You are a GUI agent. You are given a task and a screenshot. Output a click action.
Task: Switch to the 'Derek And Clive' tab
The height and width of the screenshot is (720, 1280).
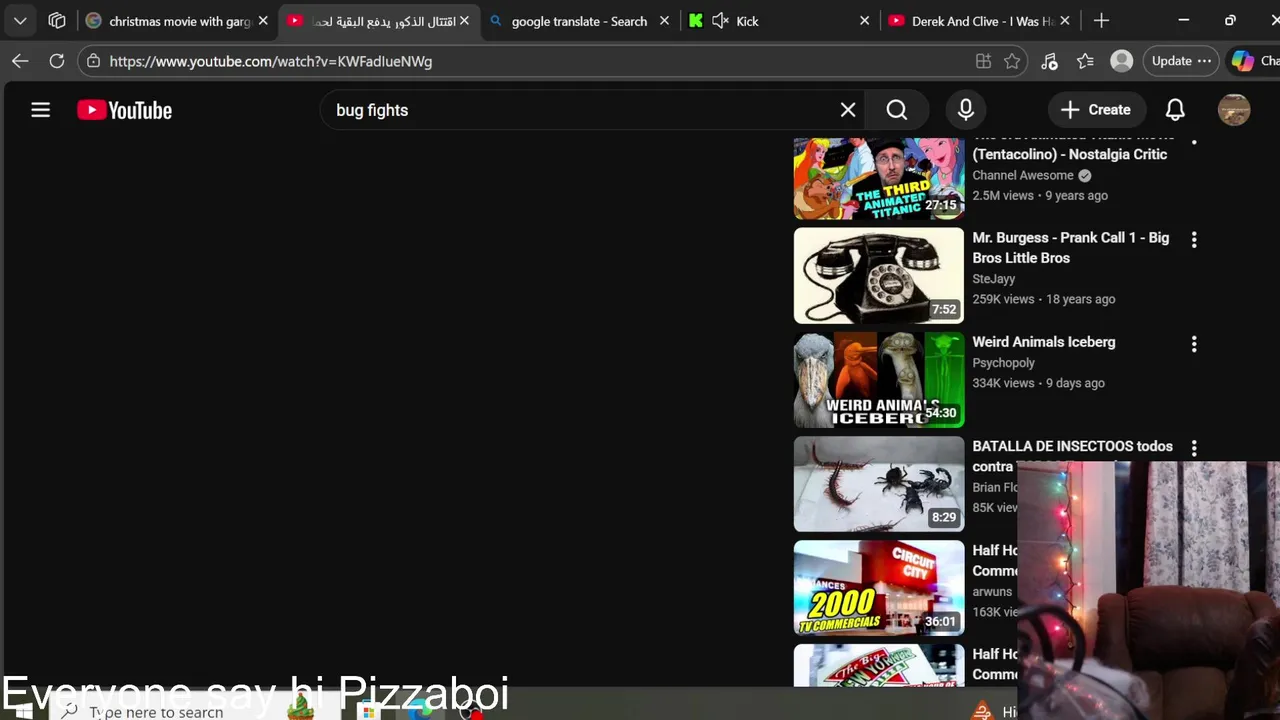coord(980,21)
